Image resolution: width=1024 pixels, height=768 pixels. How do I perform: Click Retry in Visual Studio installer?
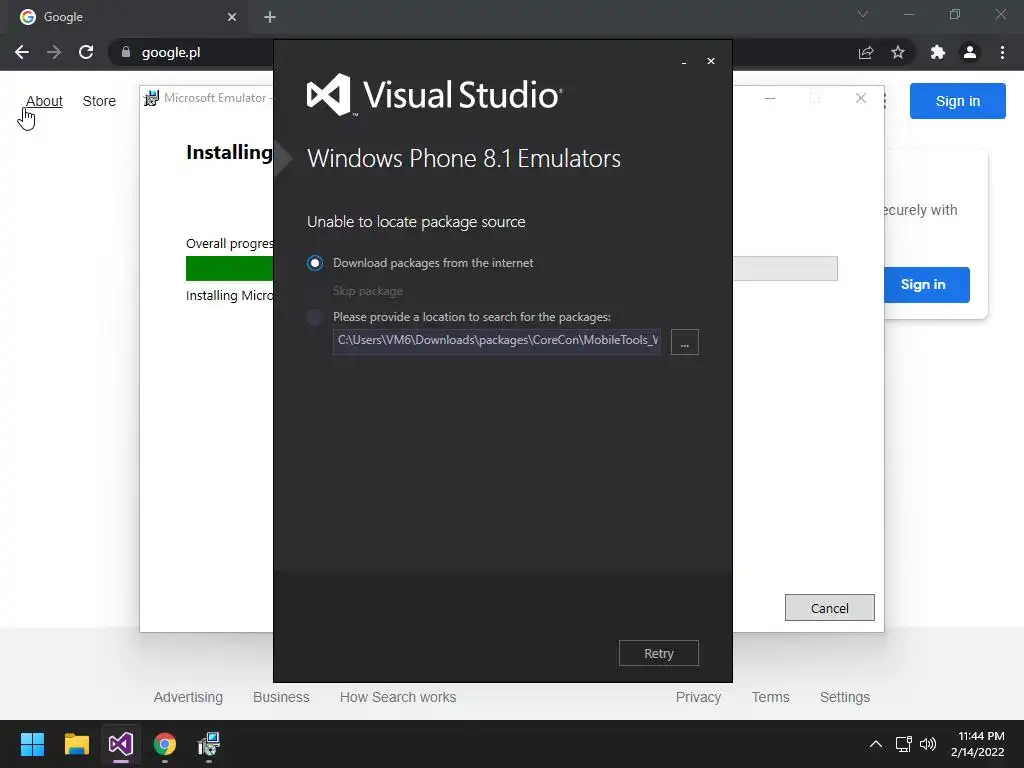pos(658,653)
